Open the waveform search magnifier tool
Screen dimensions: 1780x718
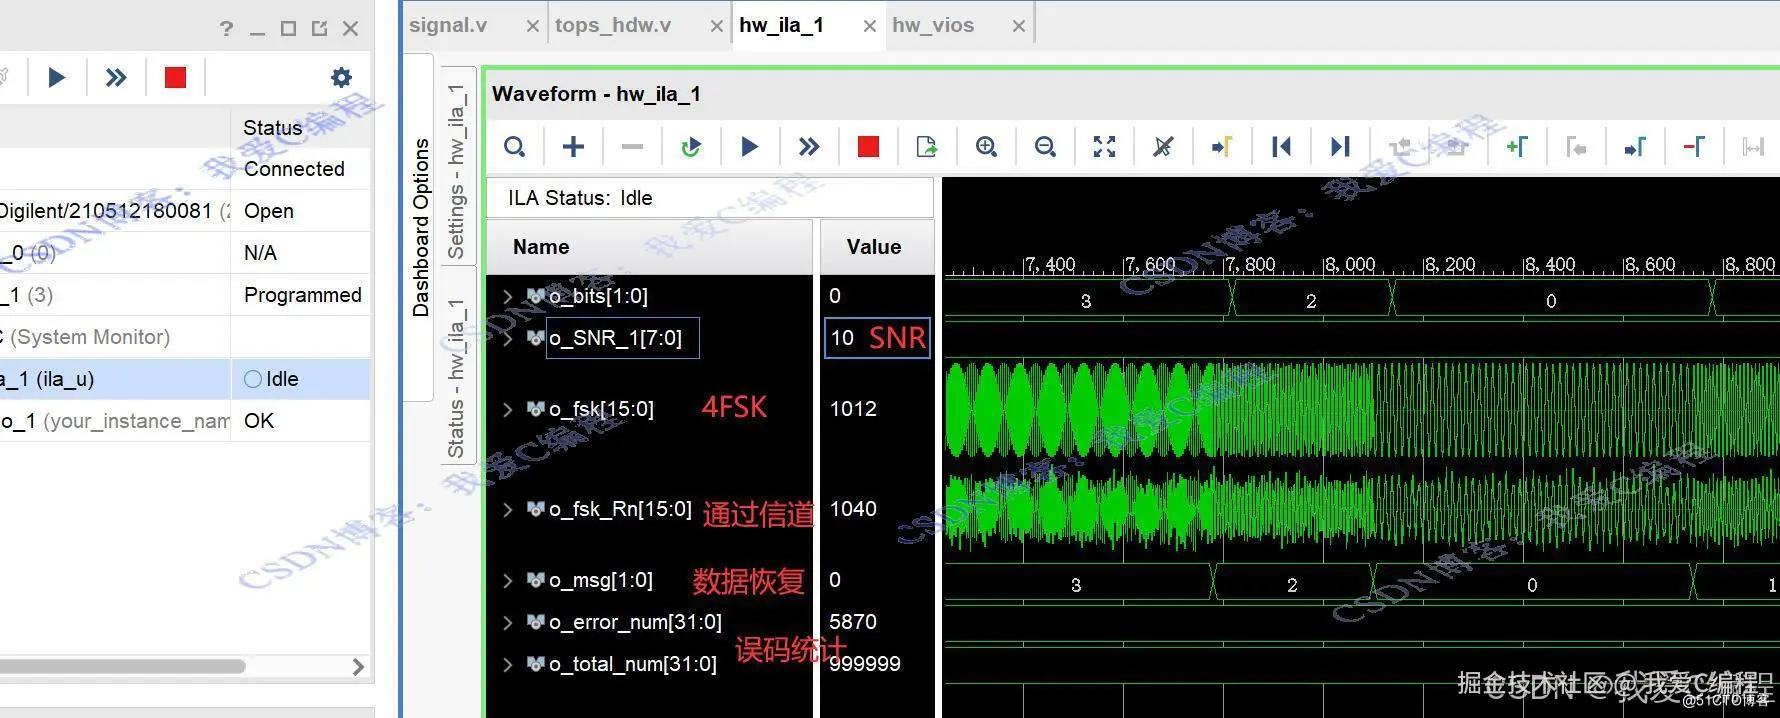pos(514,147)
